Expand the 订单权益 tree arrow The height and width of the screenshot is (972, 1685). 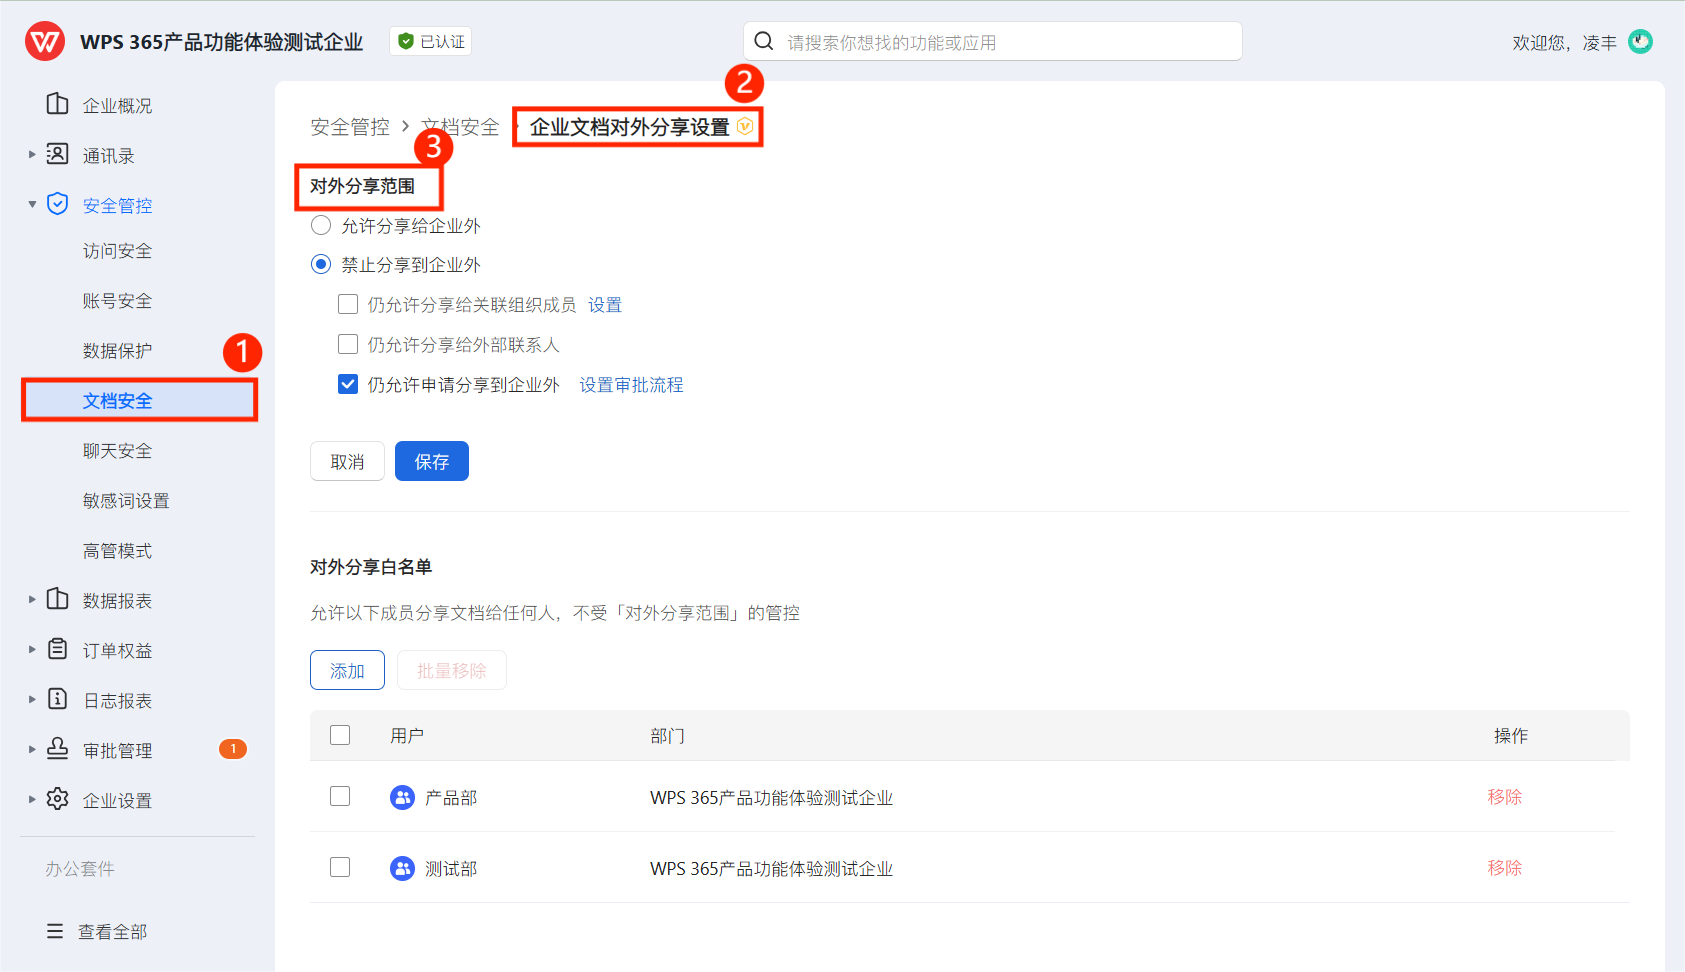(32, 649)
